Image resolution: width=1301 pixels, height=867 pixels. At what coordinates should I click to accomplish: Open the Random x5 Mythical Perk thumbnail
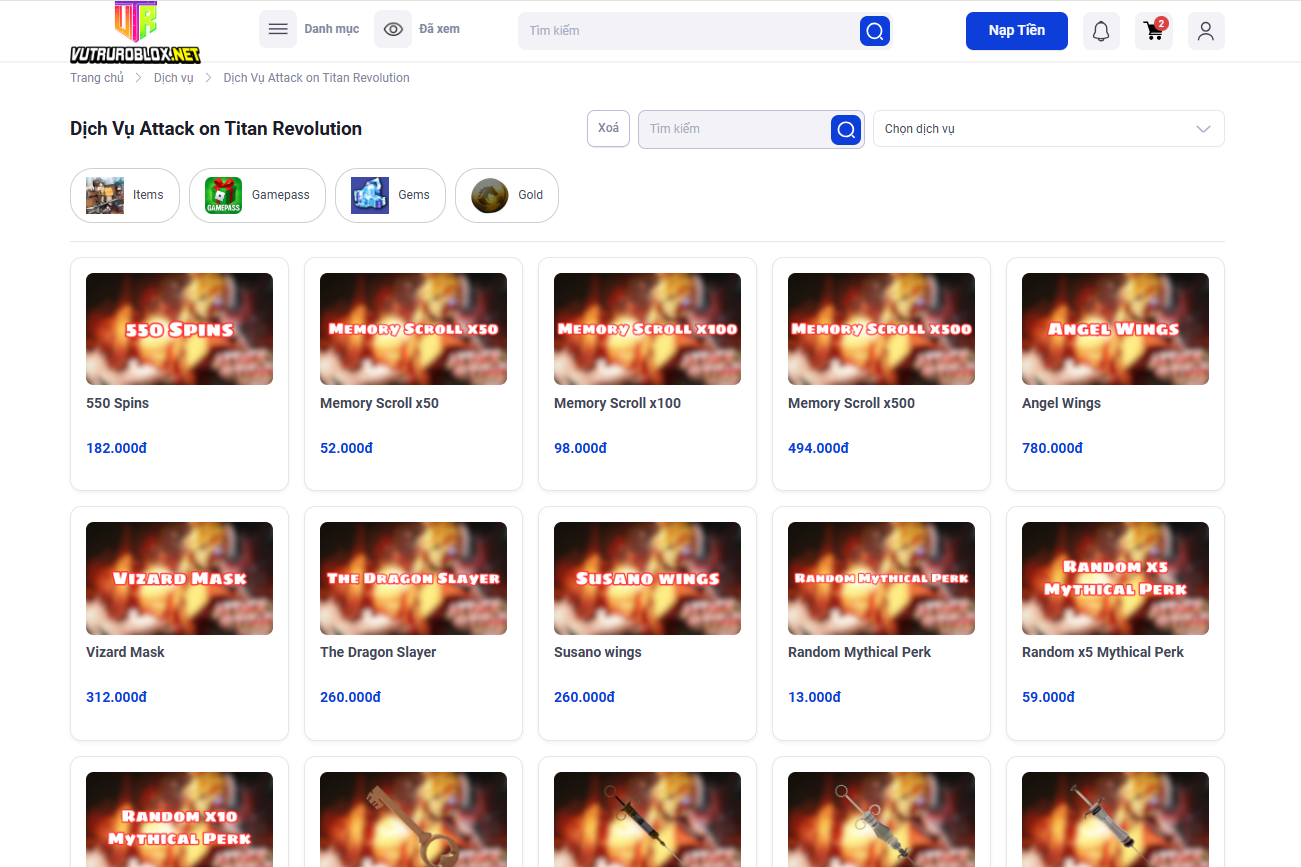[1116, 578]
